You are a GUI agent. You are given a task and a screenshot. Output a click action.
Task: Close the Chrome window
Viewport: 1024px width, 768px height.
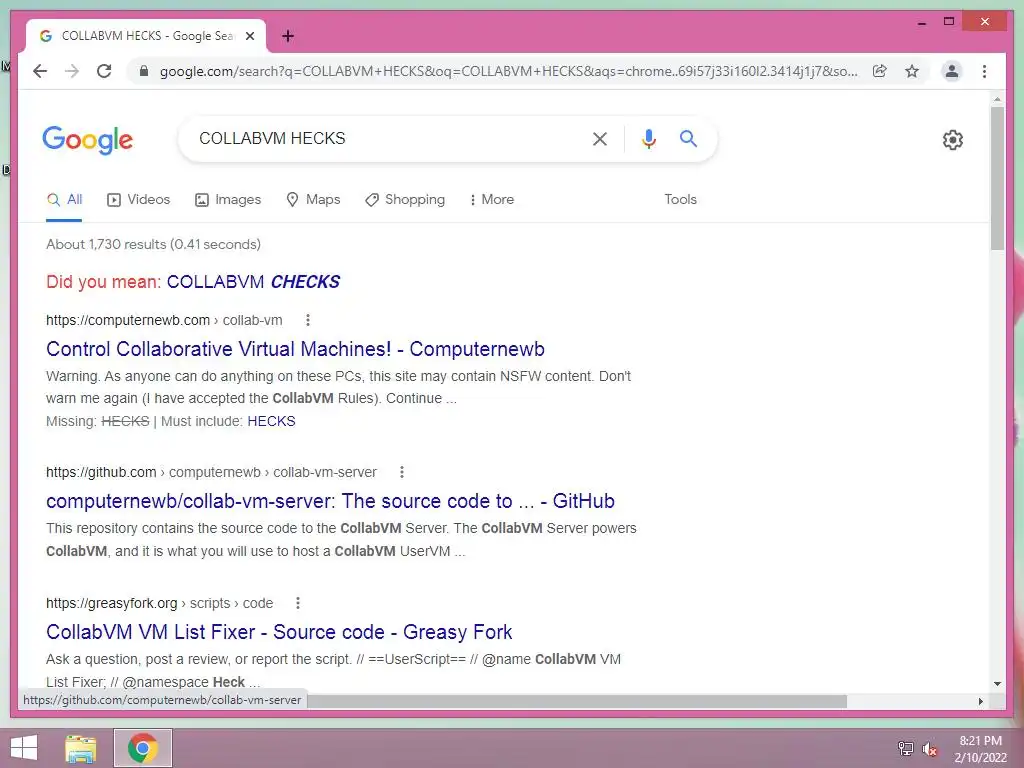tap(985, 22)
